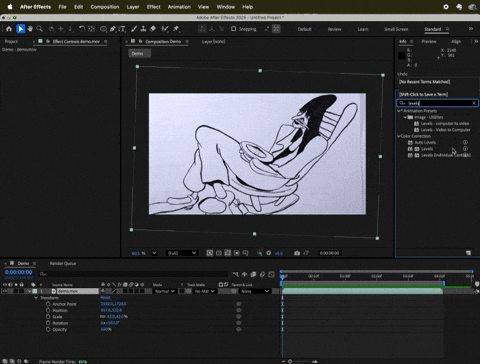The width and height of the screenshot is (480, 364).
Task: Click the Position stopwatch icon
Action: pyautogui.click(x=48, y=310)
